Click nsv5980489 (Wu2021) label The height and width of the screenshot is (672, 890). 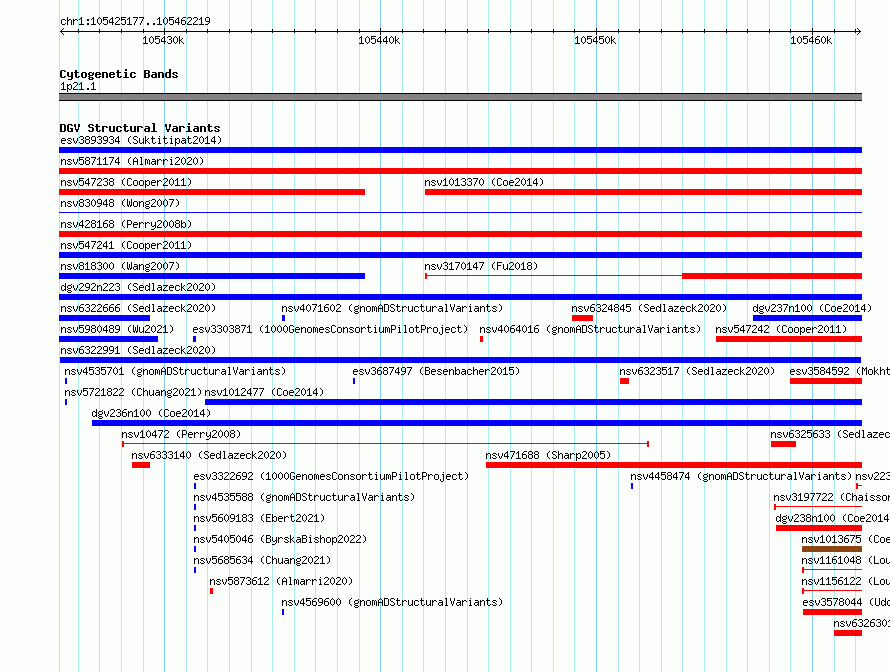[x=117, y=329]
